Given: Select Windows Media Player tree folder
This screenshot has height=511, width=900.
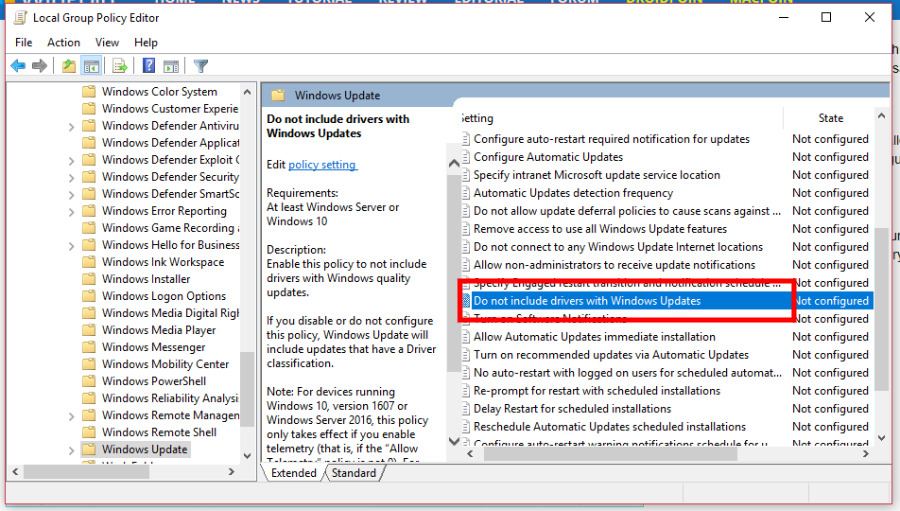Looking at the screenshot, I should pos(158,330).
